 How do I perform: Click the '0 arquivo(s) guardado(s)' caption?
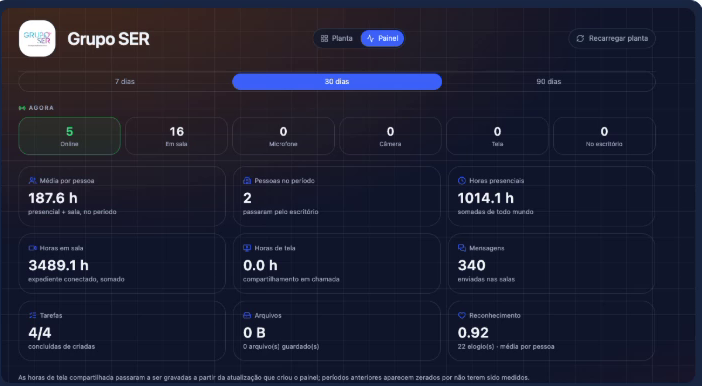pos(281,347)
